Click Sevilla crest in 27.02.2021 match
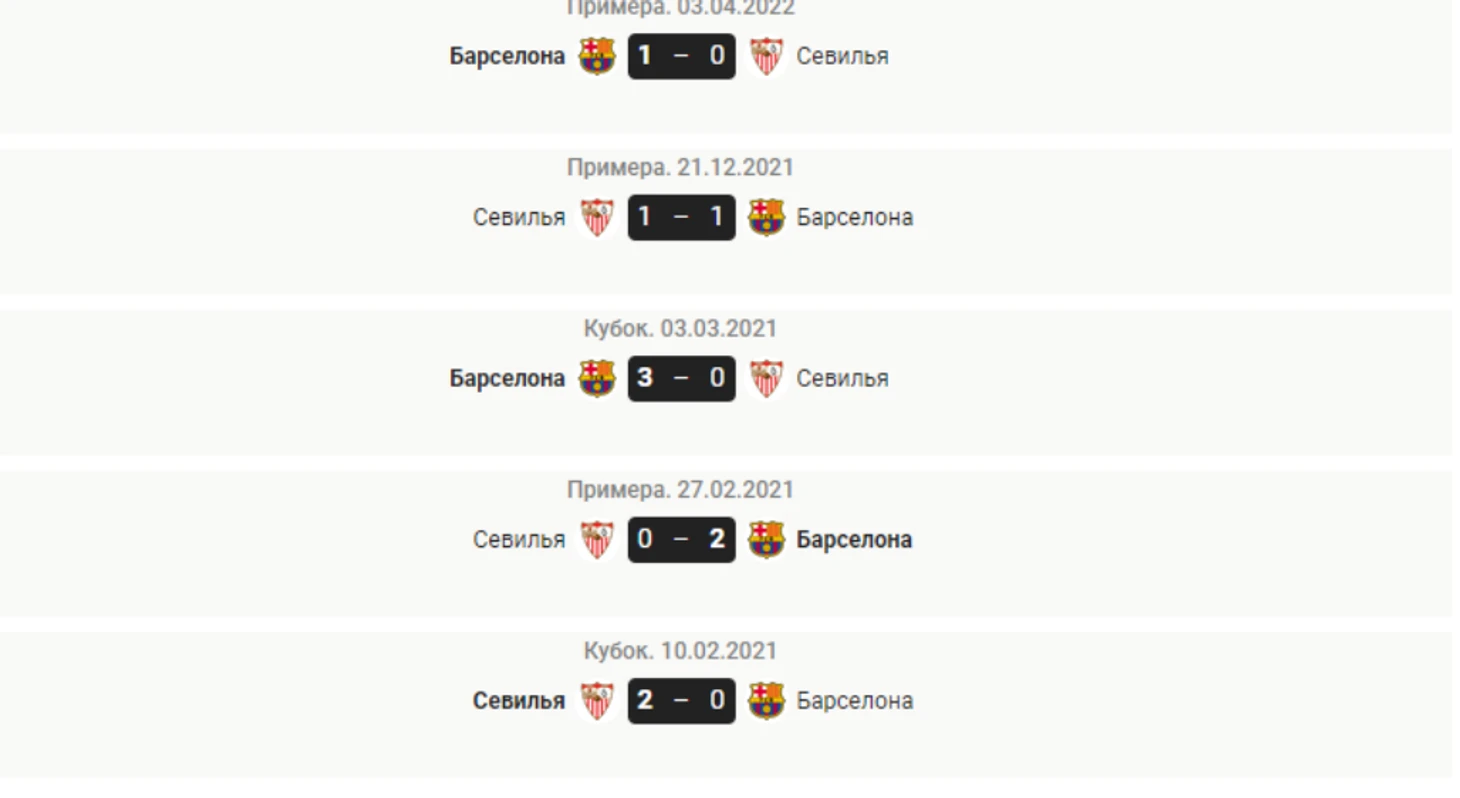The image size is (1460, 798). 597,539
